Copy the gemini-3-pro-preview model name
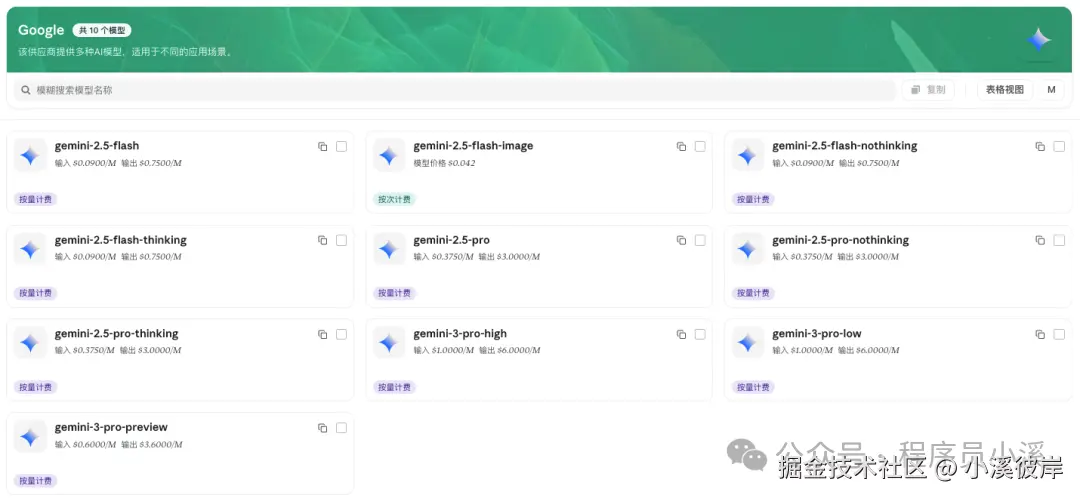Viewport: 1080px width, 498px height. tap(322, 428)
